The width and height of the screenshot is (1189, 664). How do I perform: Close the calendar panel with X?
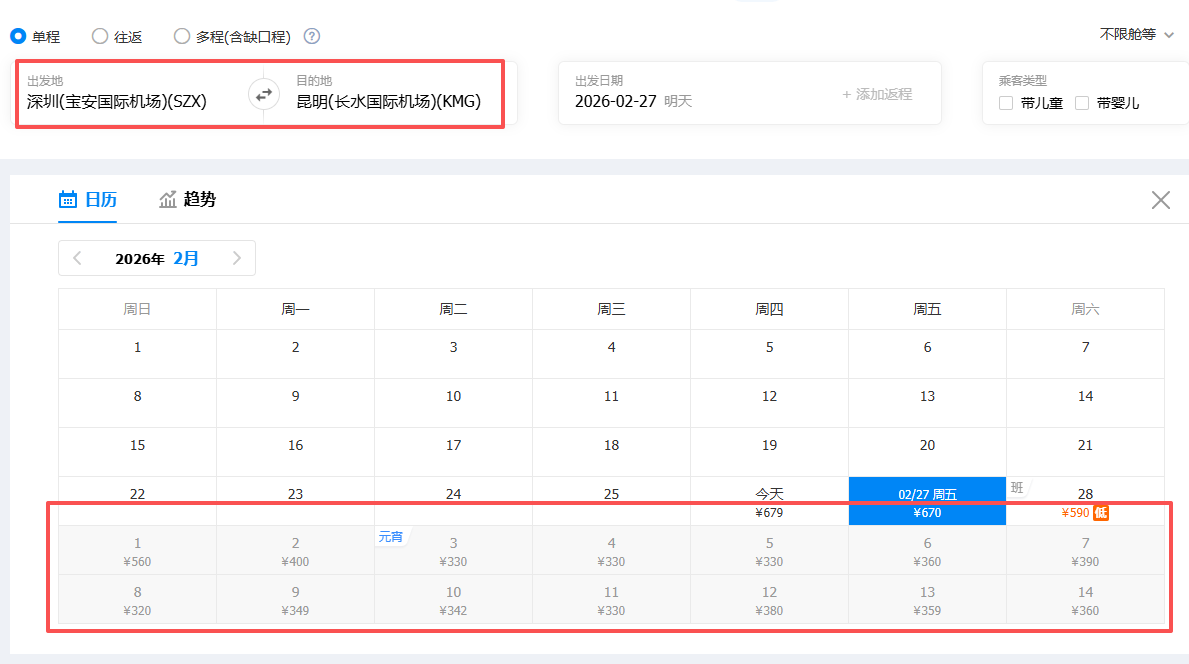1160,200
